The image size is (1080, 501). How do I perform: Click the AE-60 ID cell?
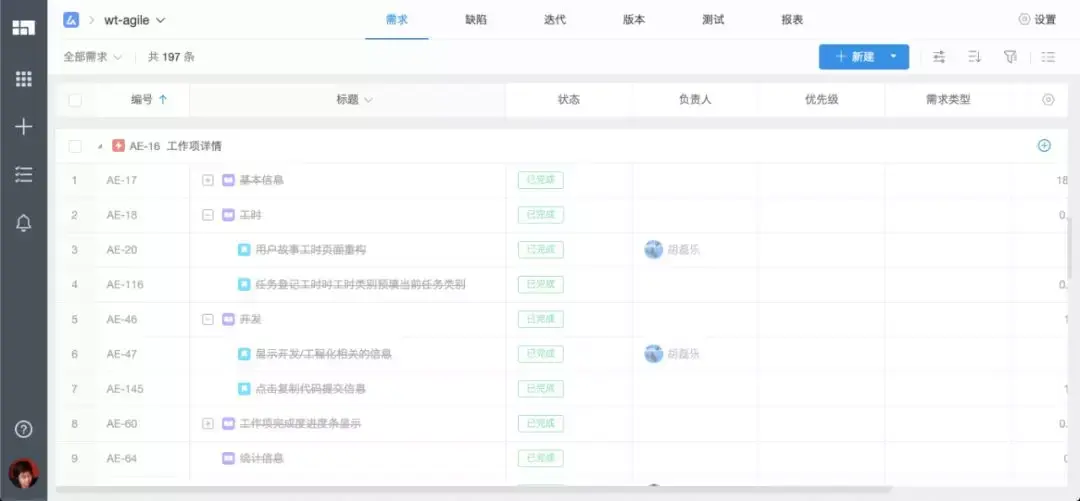(x=122, y=424)
